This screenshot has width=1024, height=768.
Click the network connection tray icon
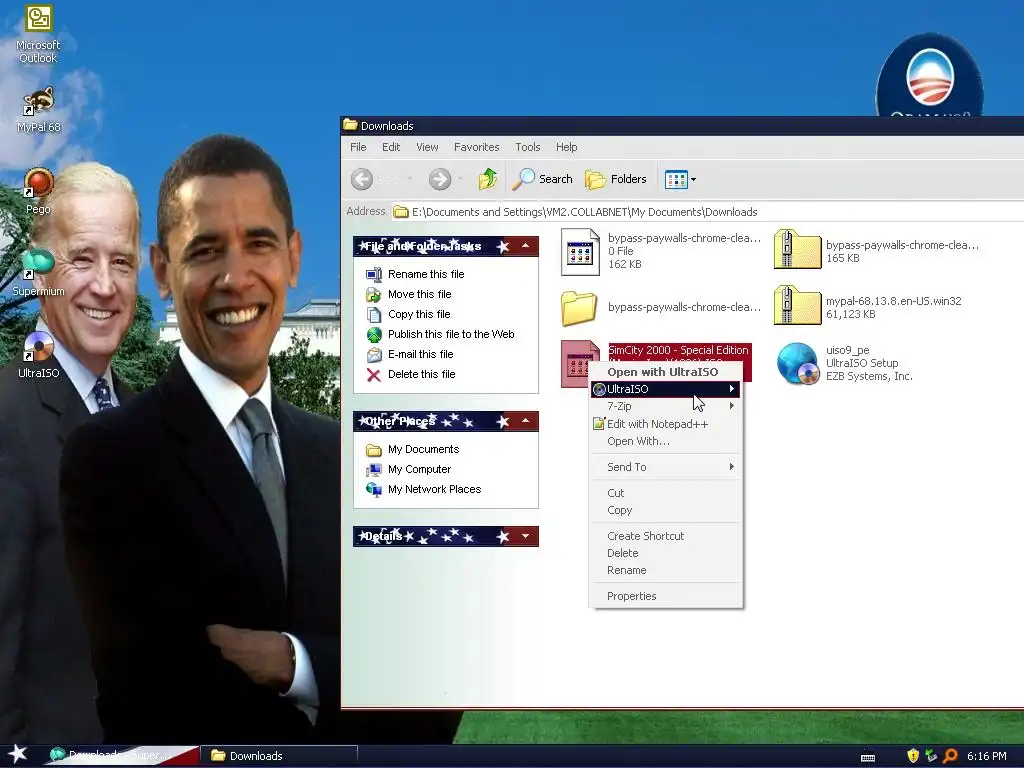(931, 756)
